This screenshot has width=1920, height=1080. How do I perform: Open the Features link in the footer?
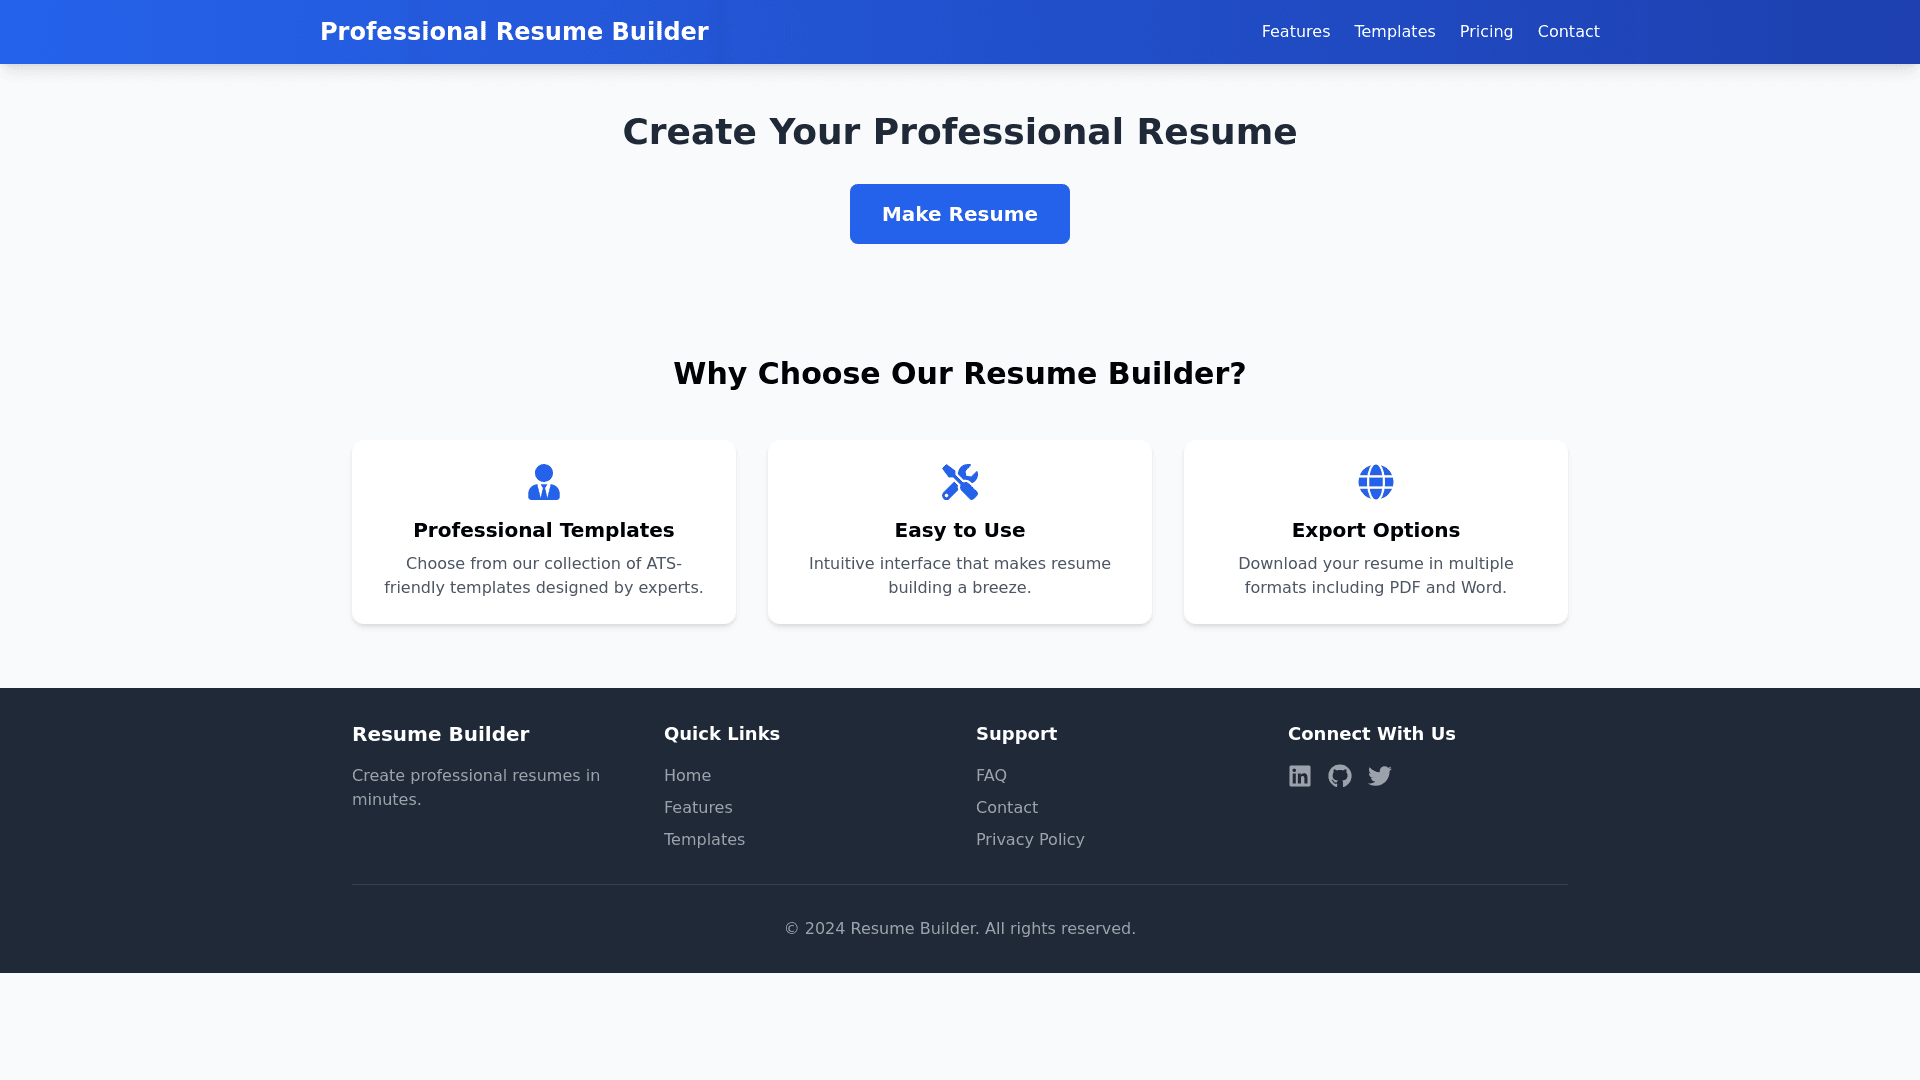698,808
